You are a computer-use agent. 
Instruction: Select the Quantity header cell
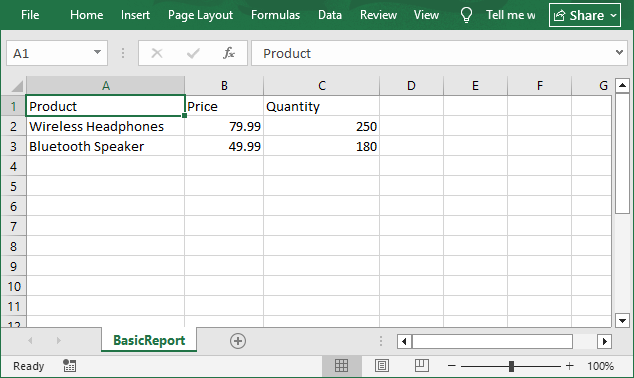321,106
